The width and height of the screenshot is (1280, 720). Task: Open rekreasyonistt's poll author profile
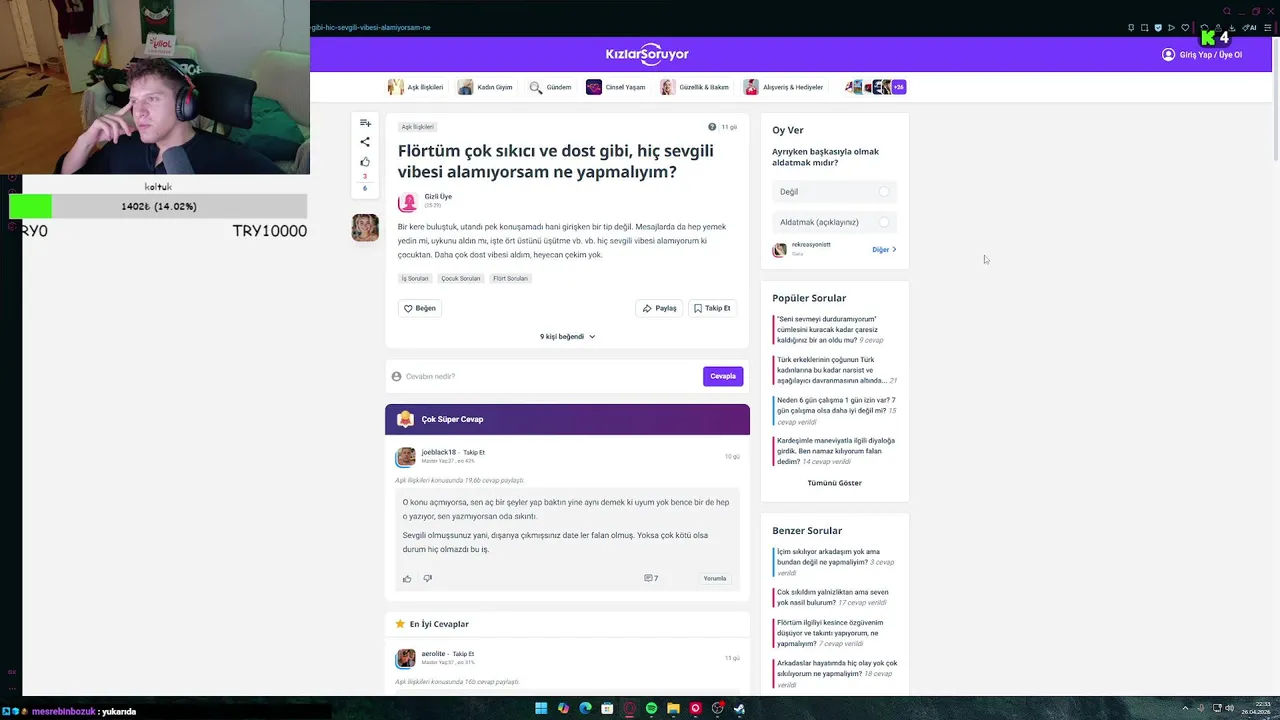click(x=779, y=250)
